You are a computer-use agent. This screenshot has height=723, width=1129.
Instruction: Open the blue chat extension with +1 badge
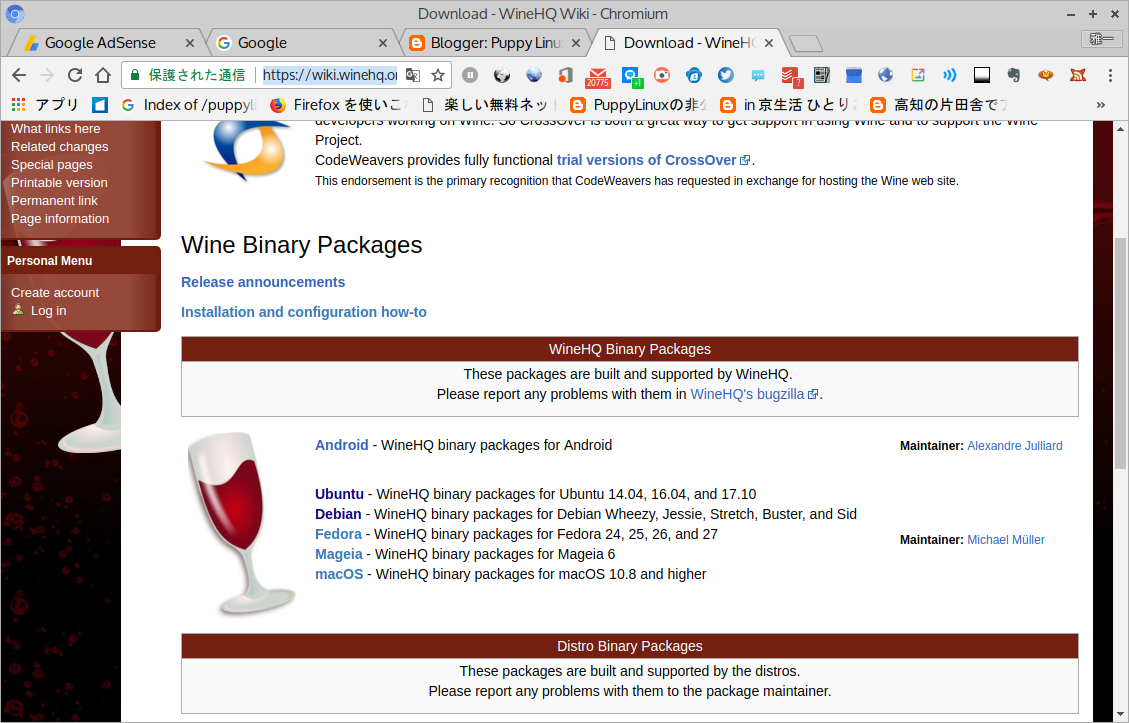tap(631, 76)
